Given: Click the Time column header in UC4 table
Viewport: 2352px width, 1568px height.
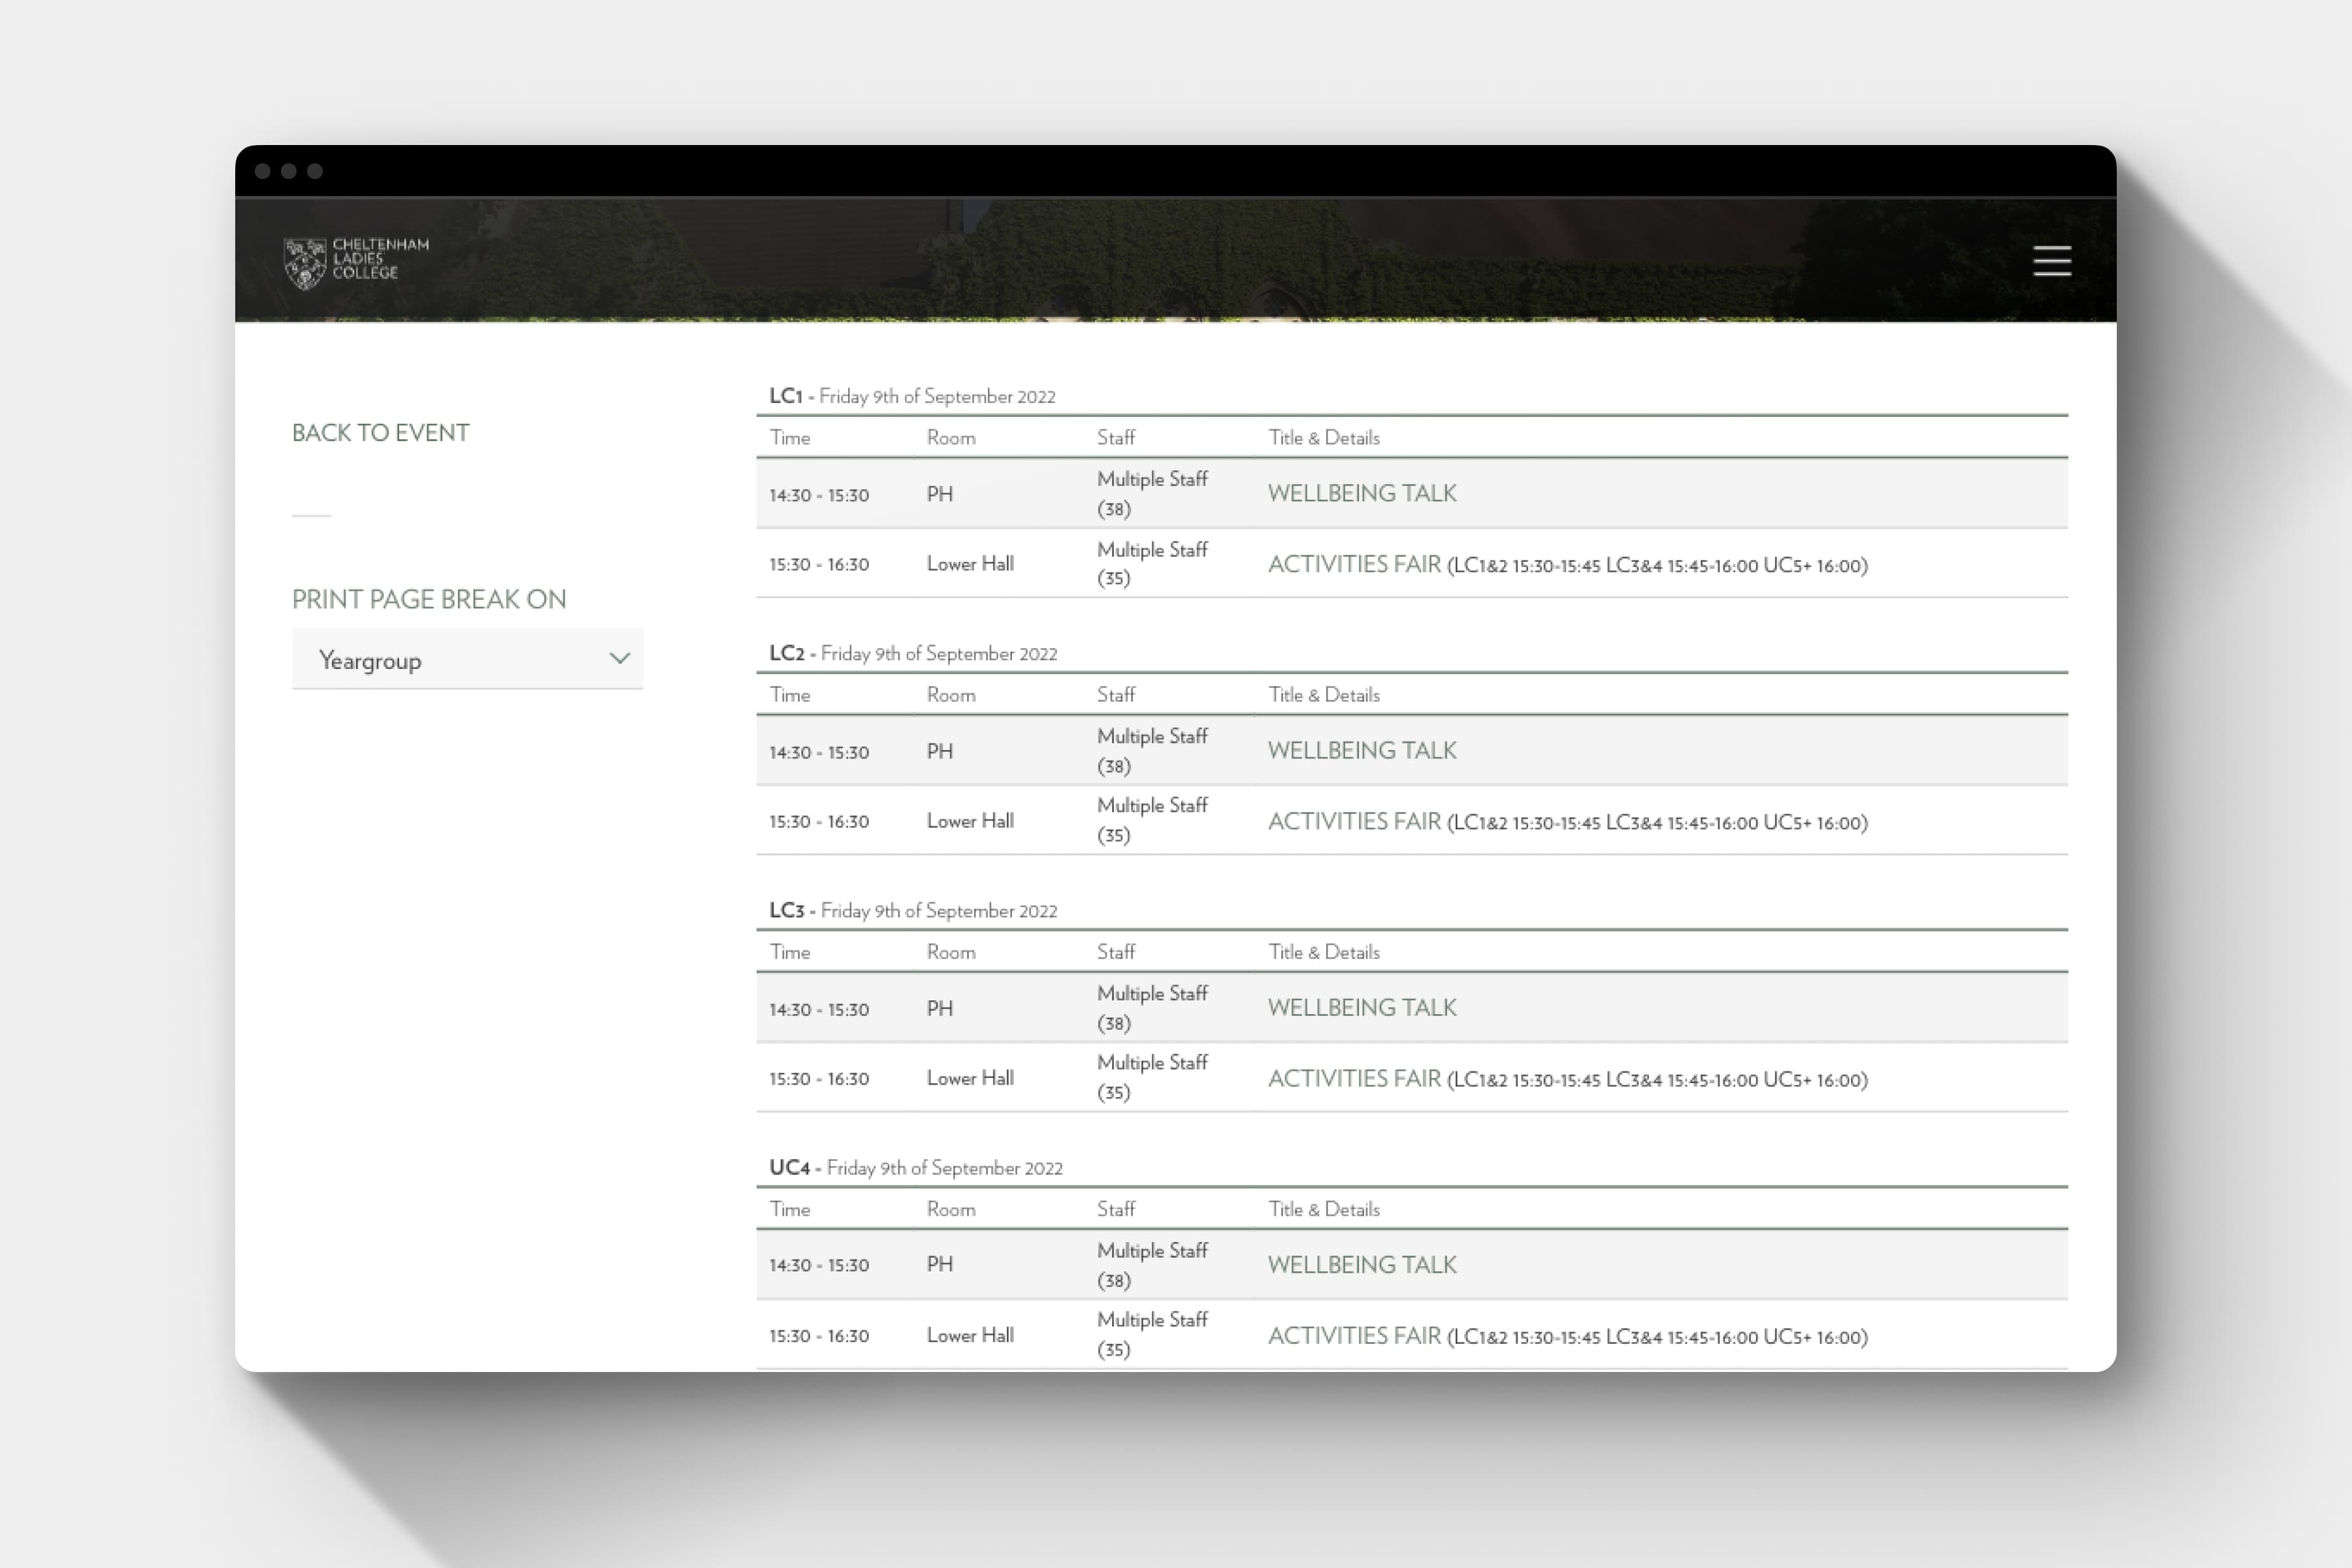Looking at the screenshot, I should [790, 1208].
